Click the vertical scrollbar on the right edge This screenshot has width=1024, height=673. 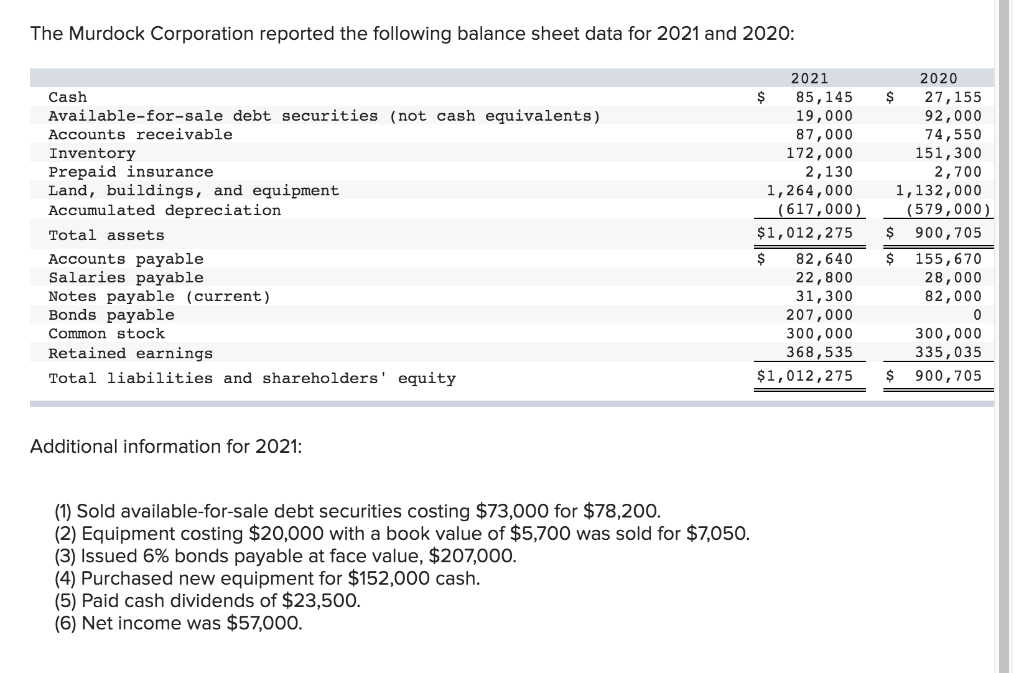pyautogui.click(x=1005, y=336)
